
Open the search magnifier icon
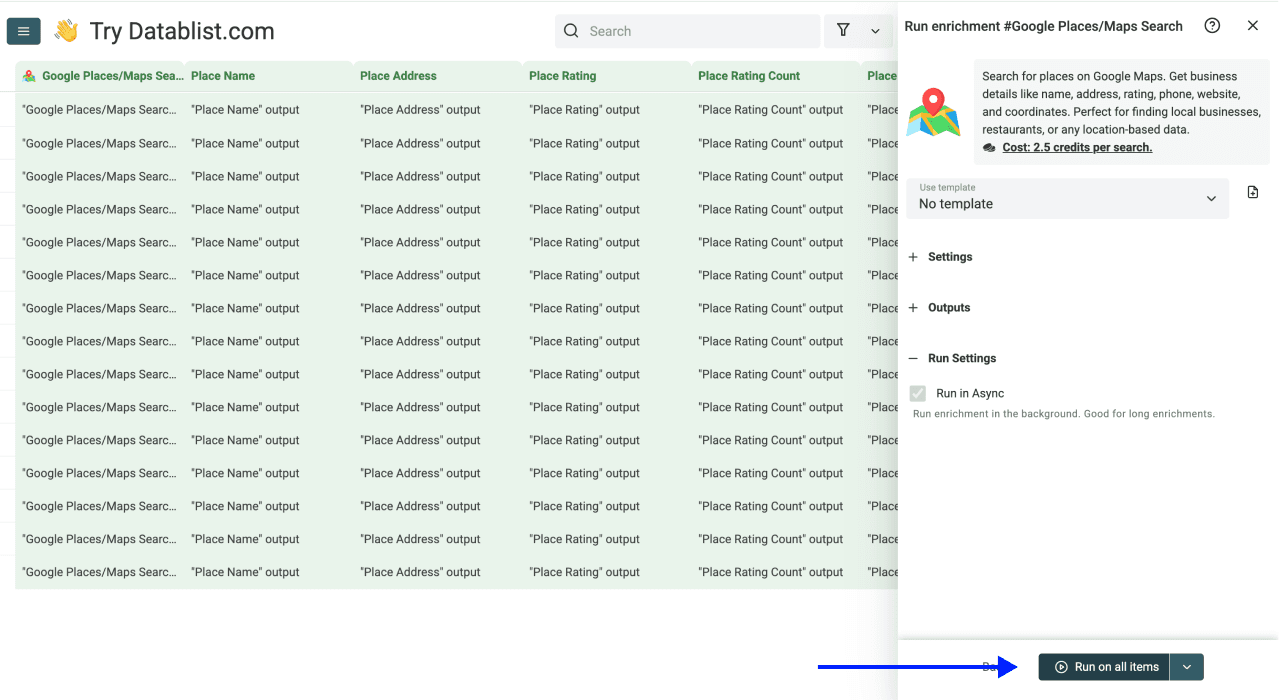point(570,31)
